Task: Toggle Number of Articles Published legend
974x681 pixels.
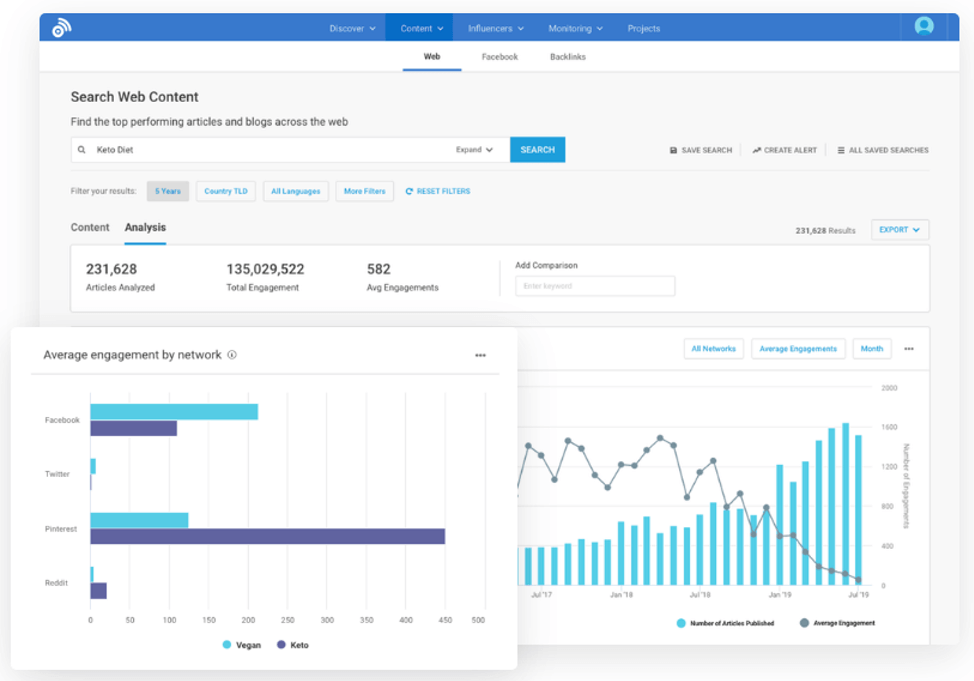Action: tap(725, 623)
